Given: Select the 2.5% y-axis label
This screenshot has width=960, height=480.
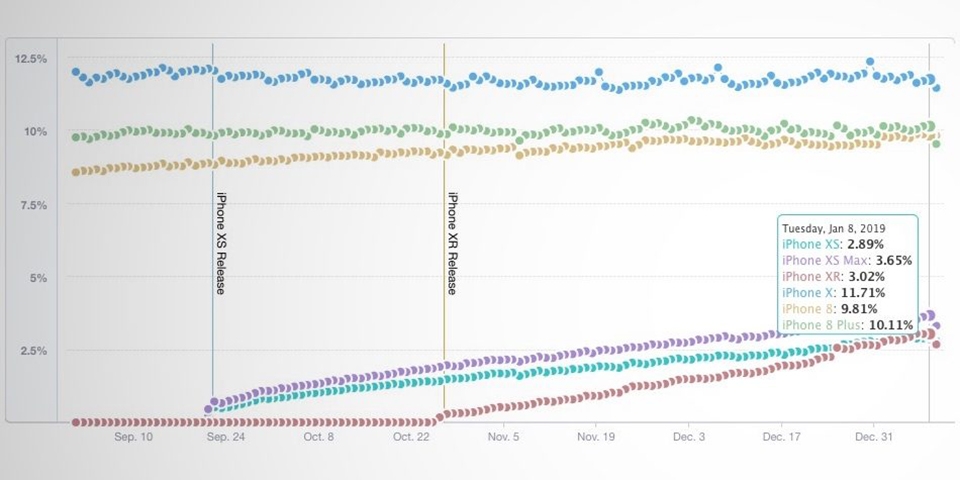Looking at the screenshot, I should click(34, 351).
